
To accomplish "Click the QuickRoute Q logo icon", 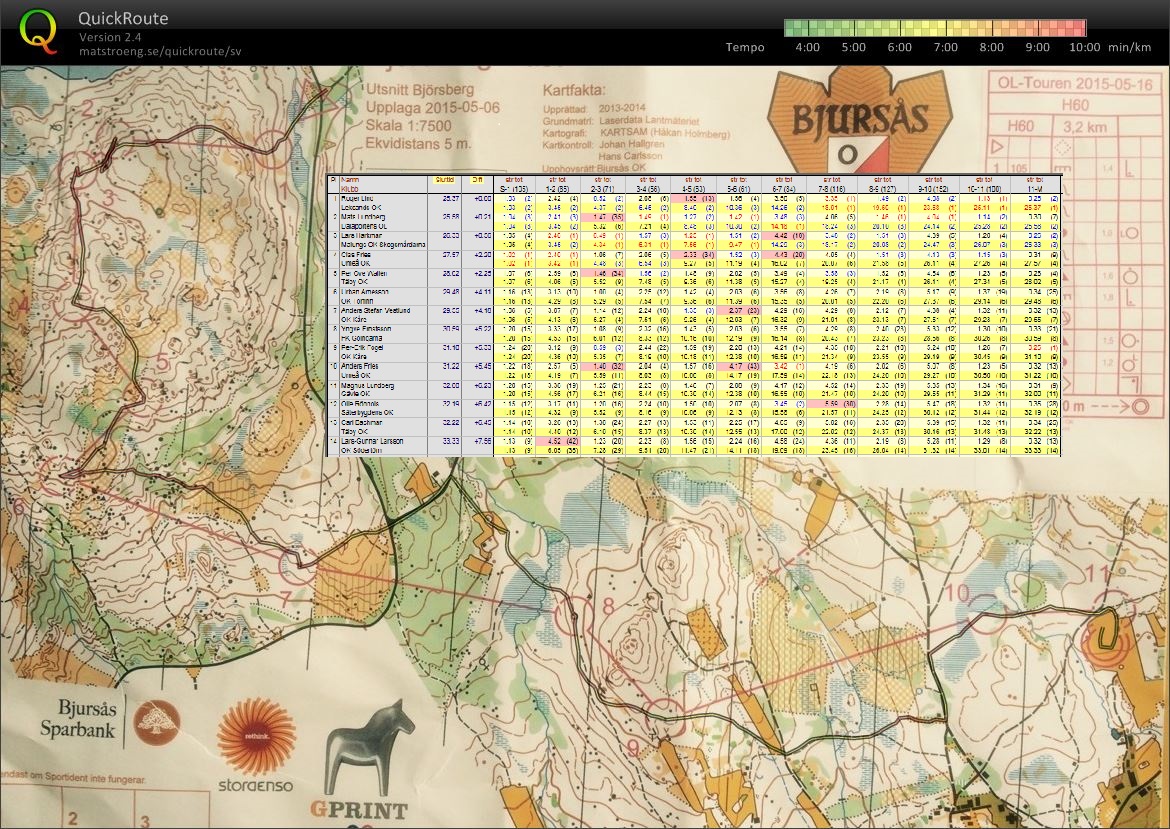I will [x=38, y=31].
